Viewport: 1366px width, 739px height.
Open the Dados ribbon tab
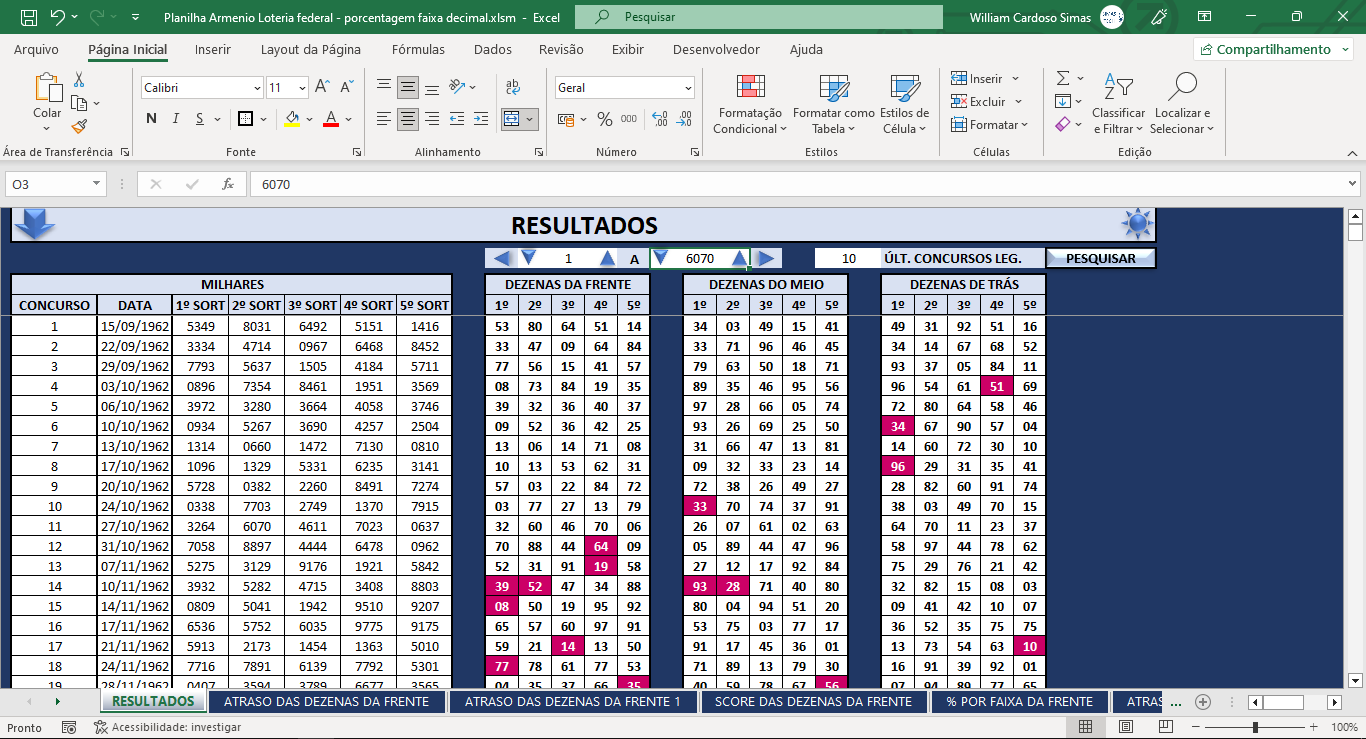click(493, 49)
